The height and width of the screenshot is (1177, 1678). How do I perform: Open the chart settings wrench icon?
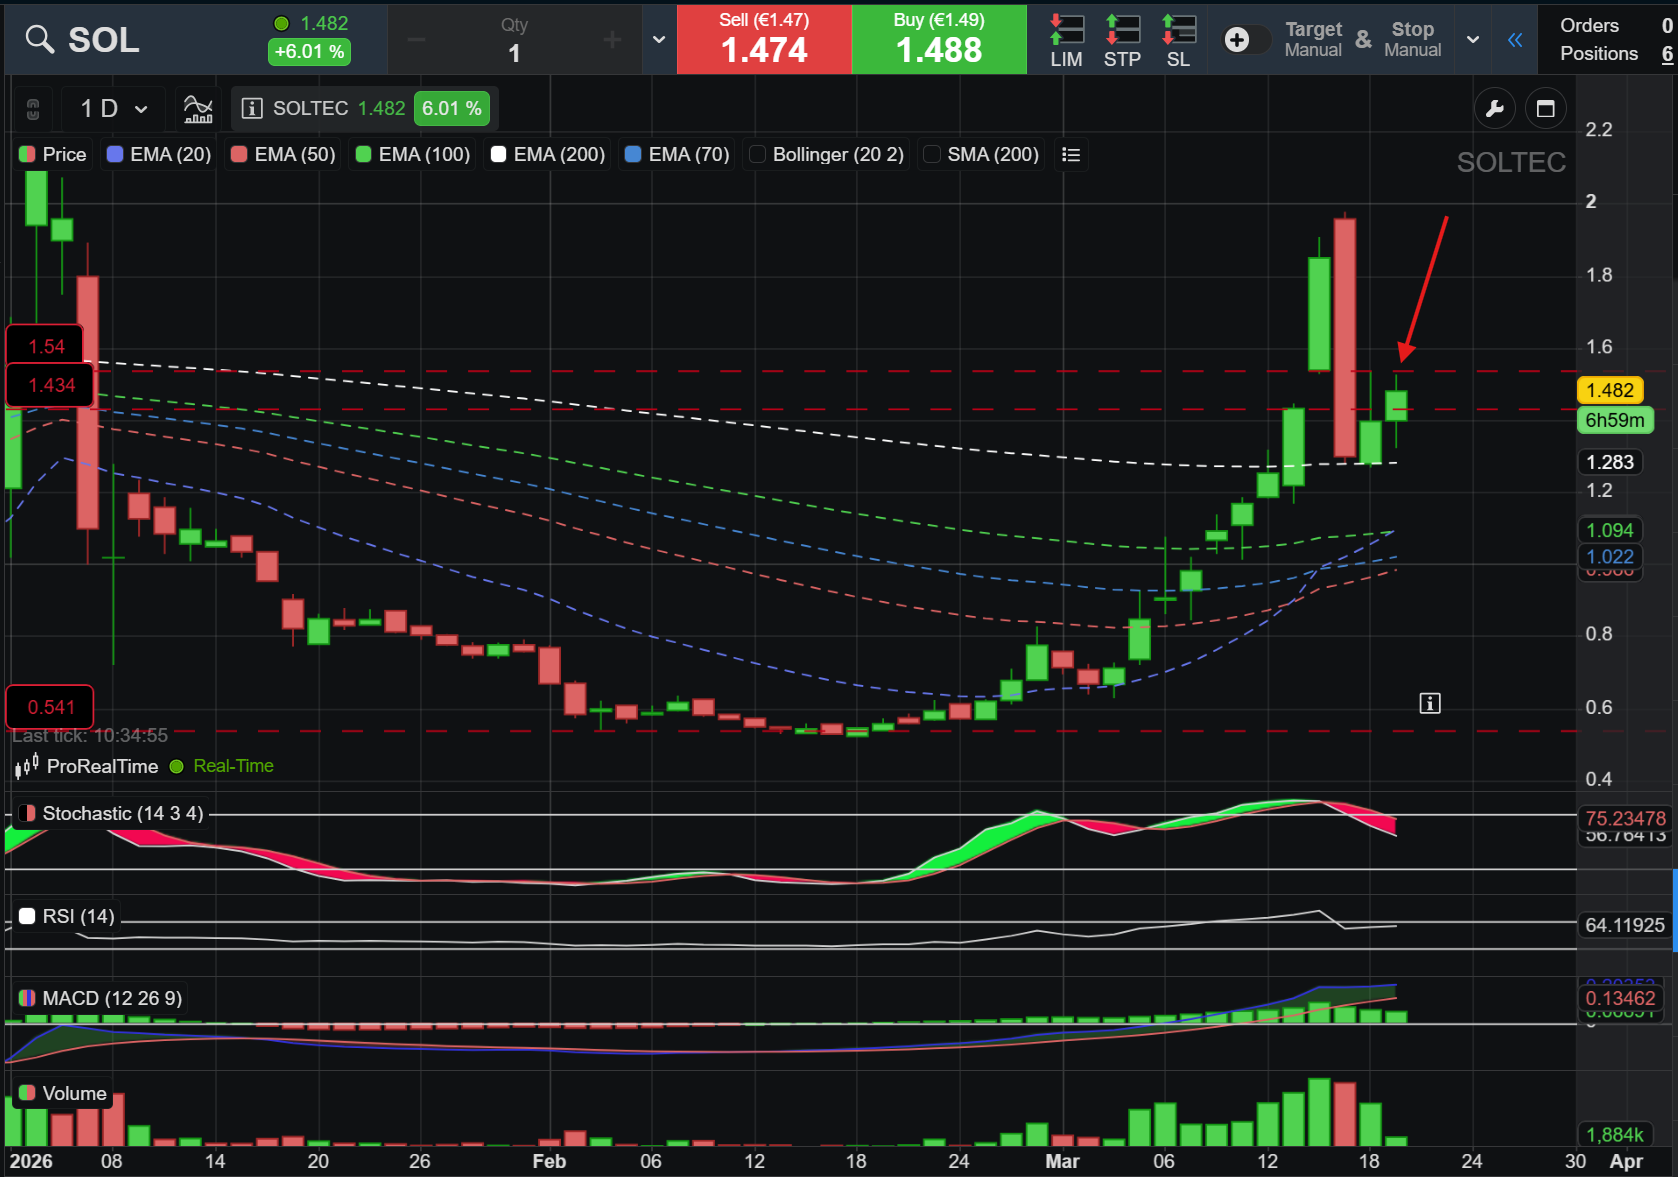point(1494,108)
